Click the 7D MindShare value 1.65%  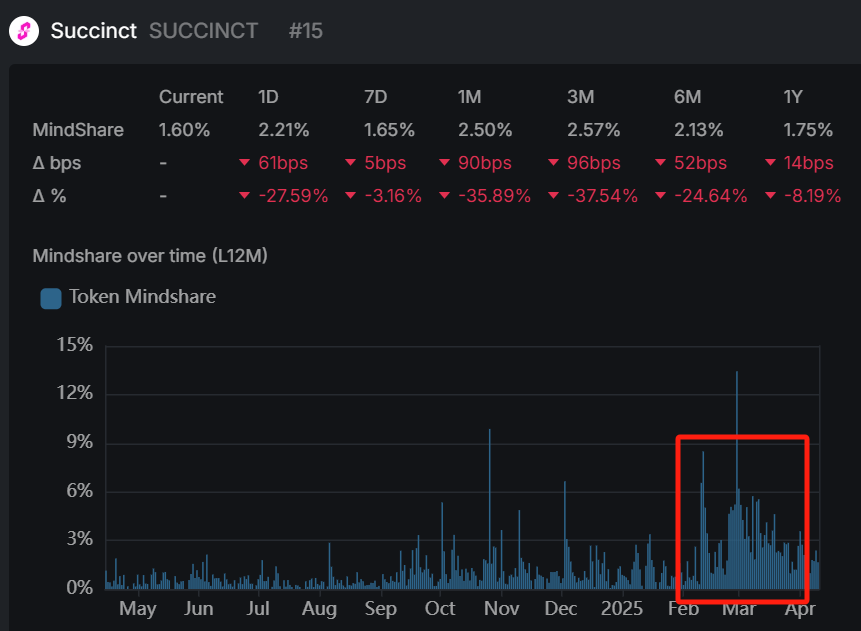(389, 130)
